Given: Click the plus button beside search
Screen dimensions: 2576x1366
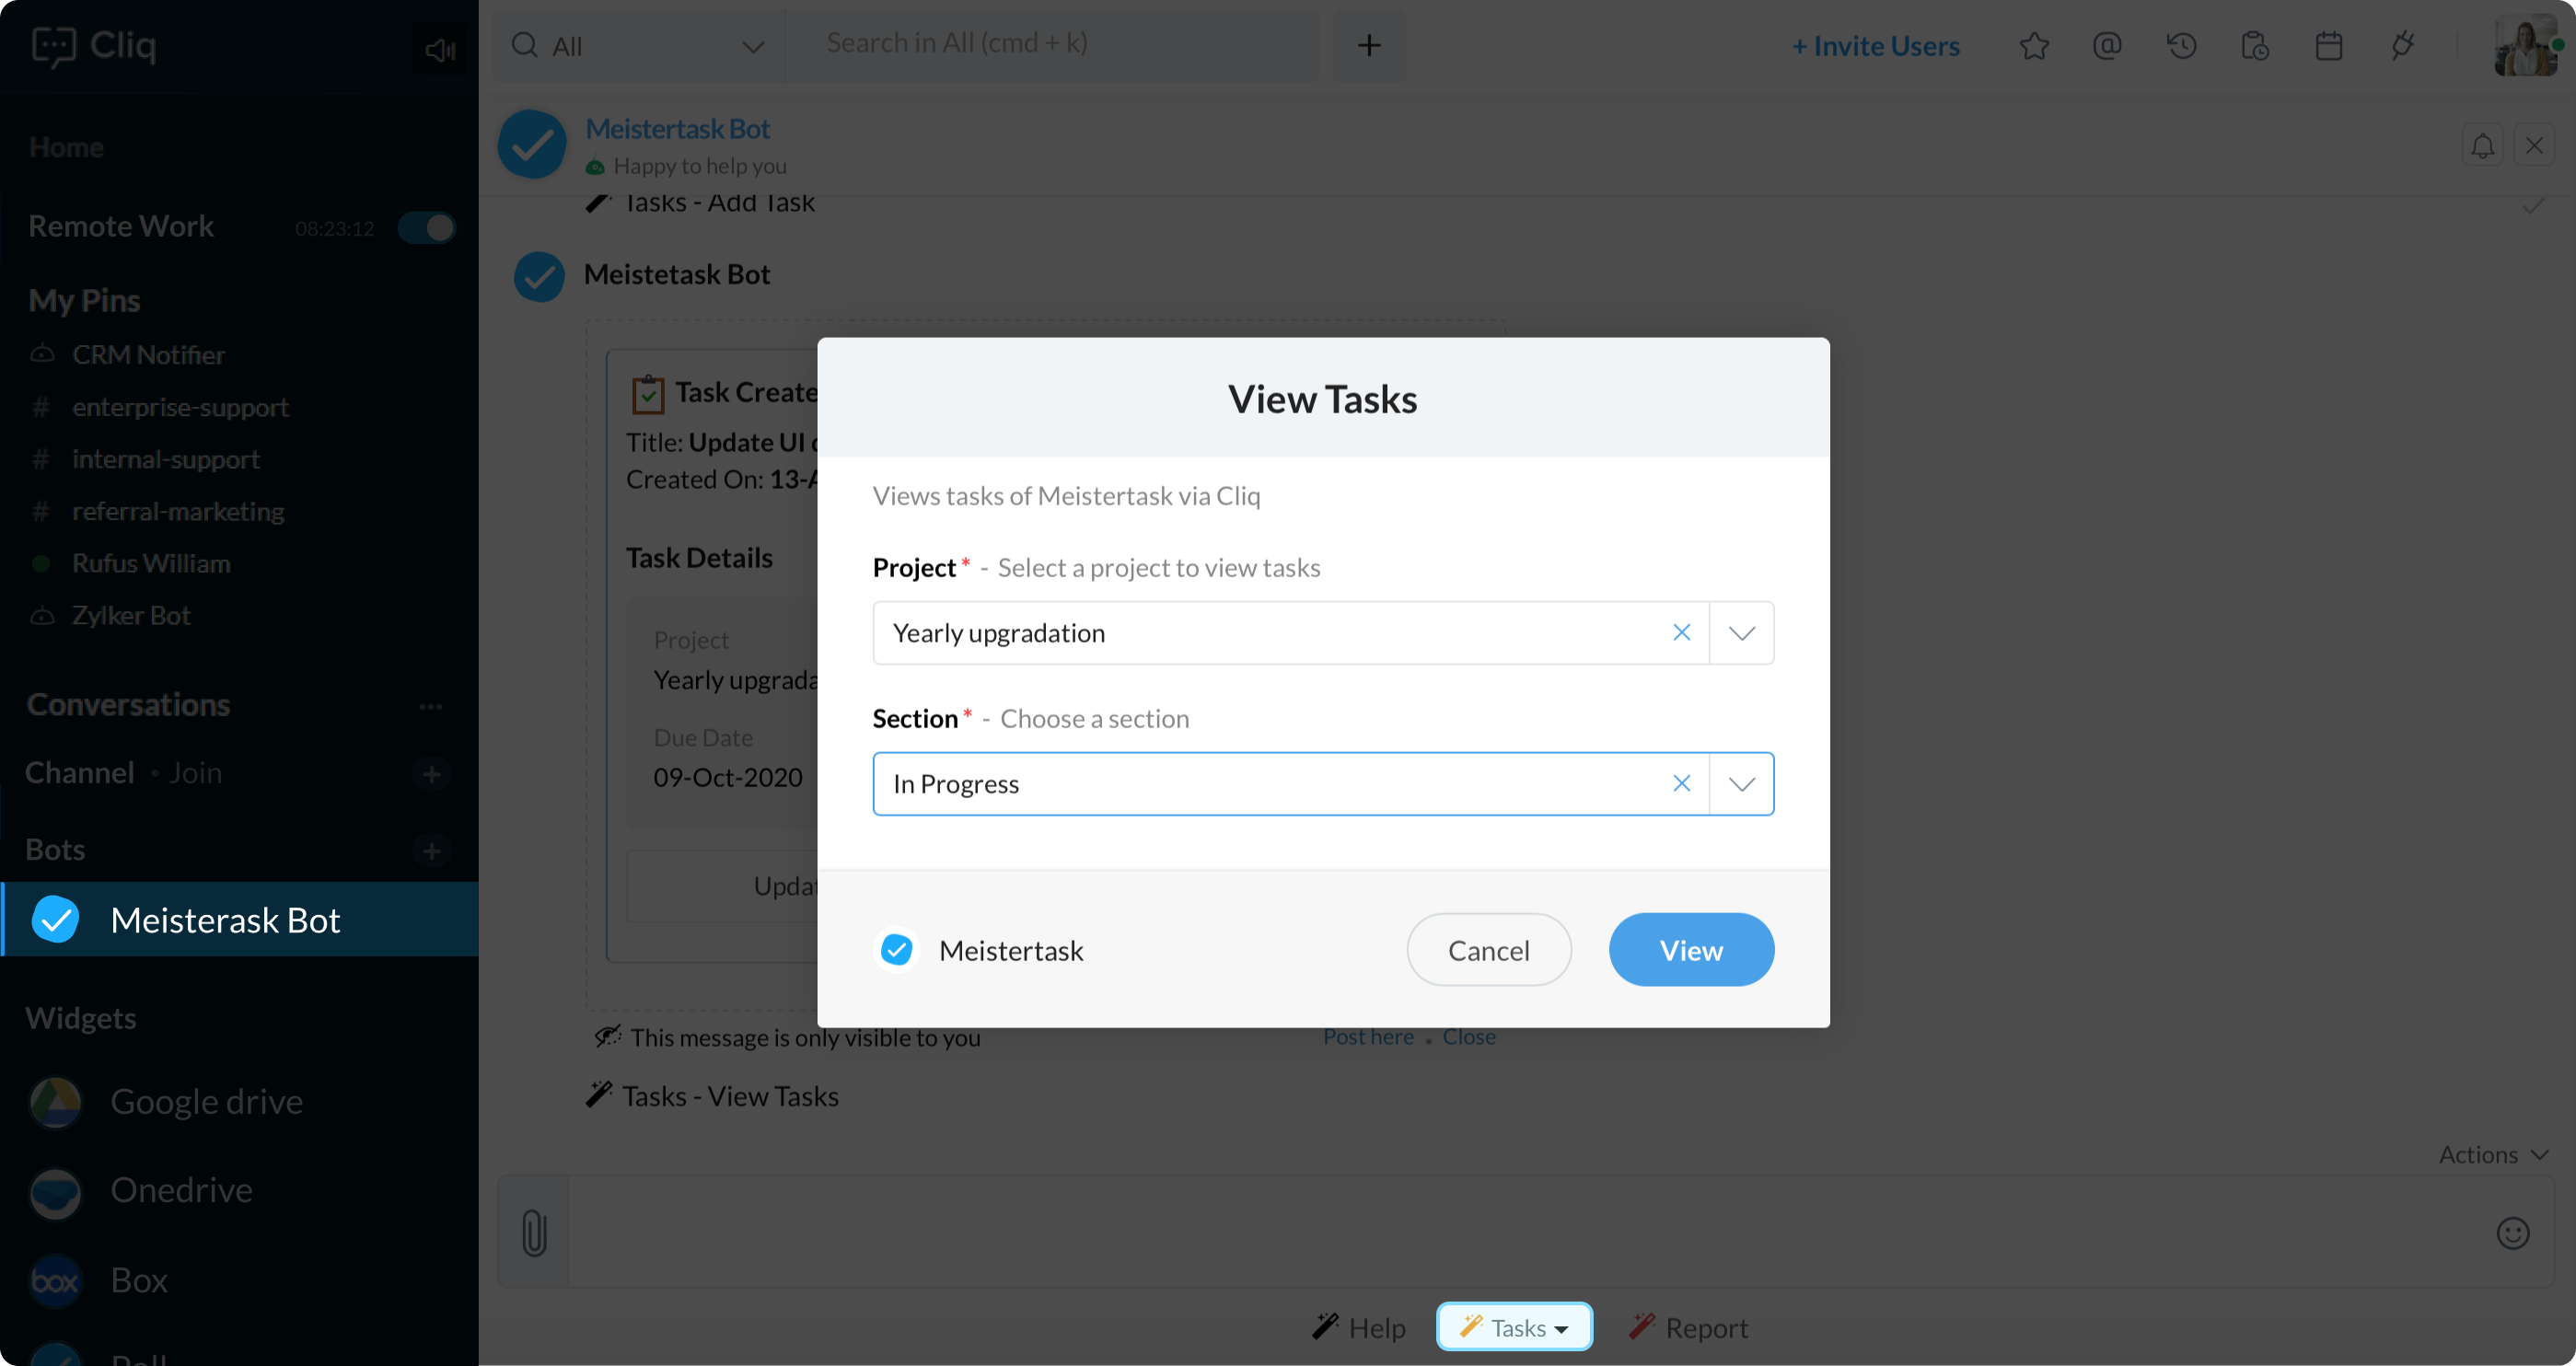Looking at the screenshot, I should coord(1368,45).
